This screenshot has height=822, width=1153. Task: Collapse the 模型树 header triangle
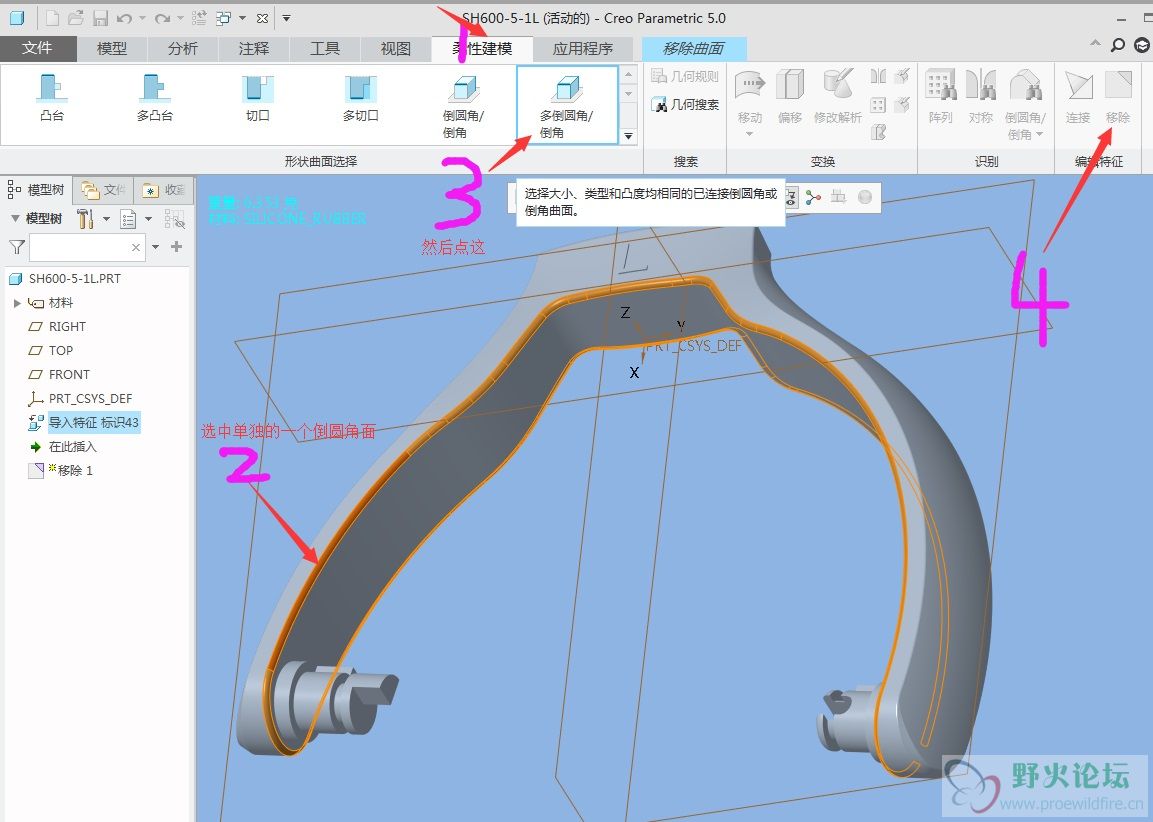(15, 218)
